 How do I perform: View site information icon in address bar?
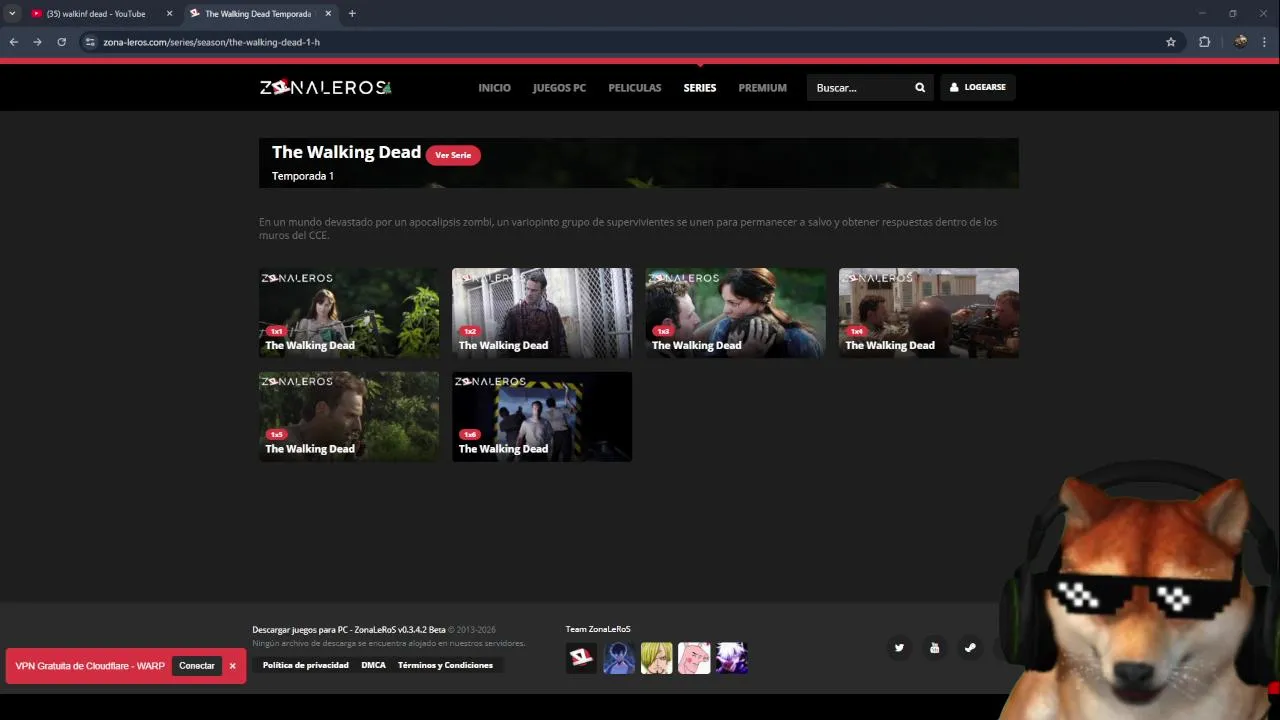click(90, 42)
